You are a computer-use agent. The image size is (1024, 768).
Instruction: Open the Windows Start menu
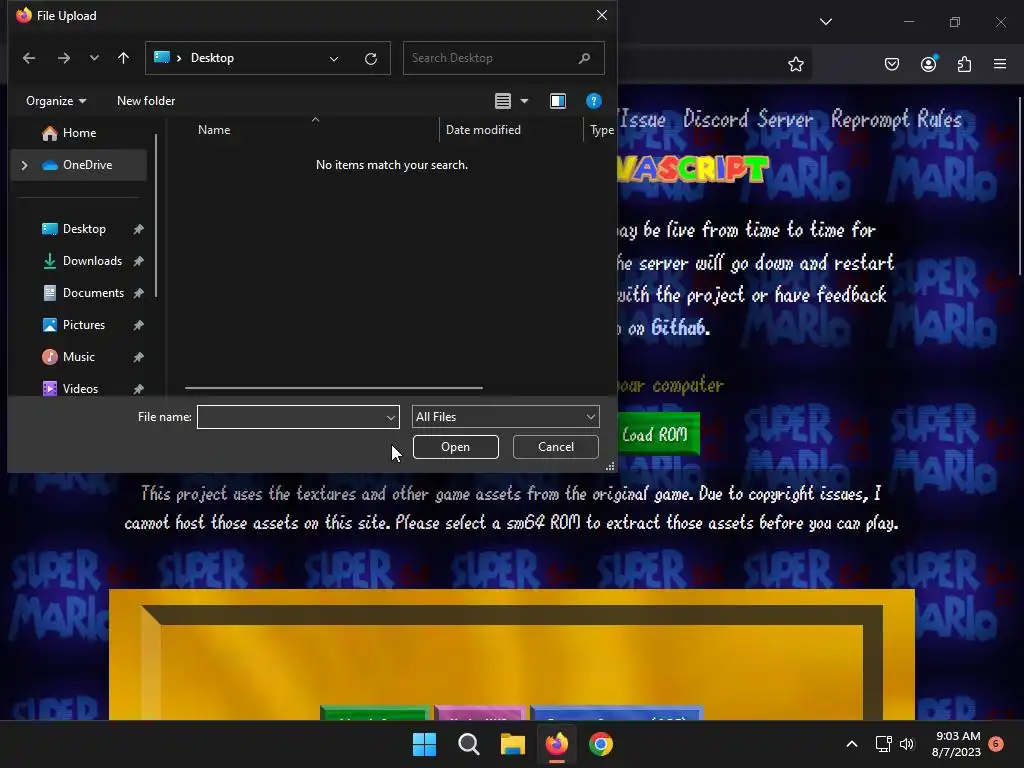coord(424,744)
